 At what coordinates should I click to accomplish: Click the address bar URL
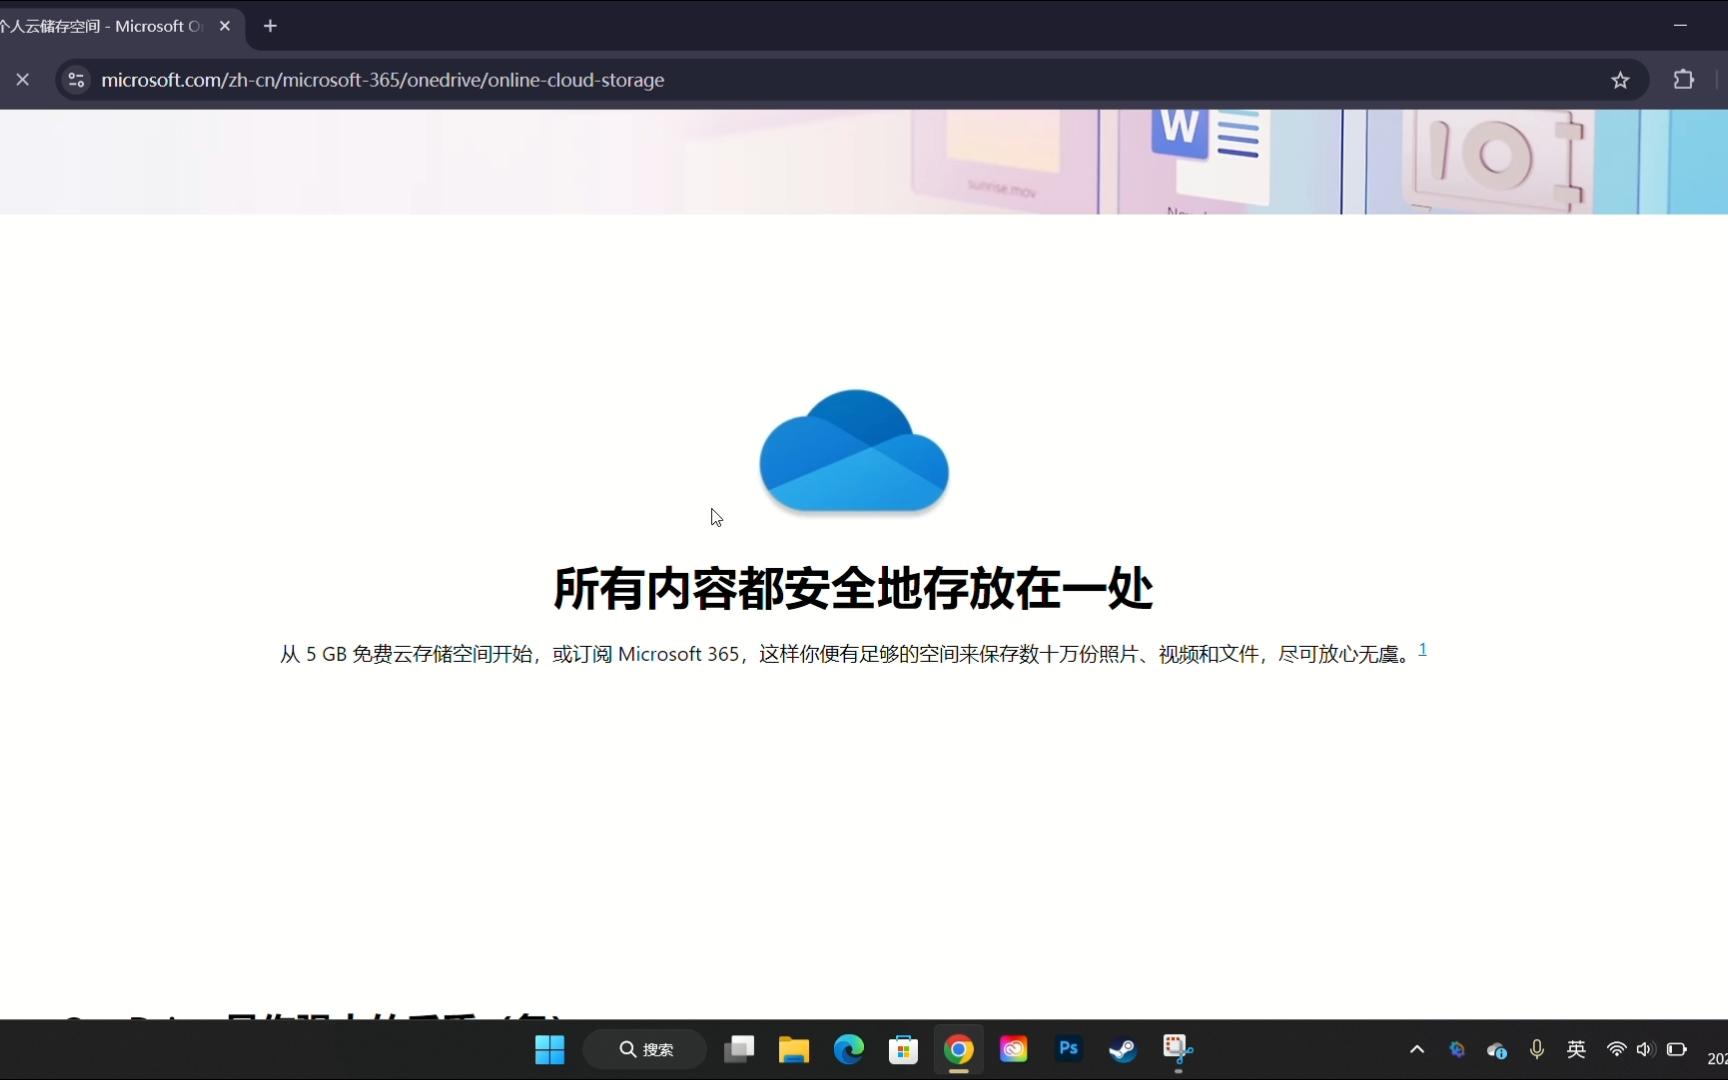382,80
